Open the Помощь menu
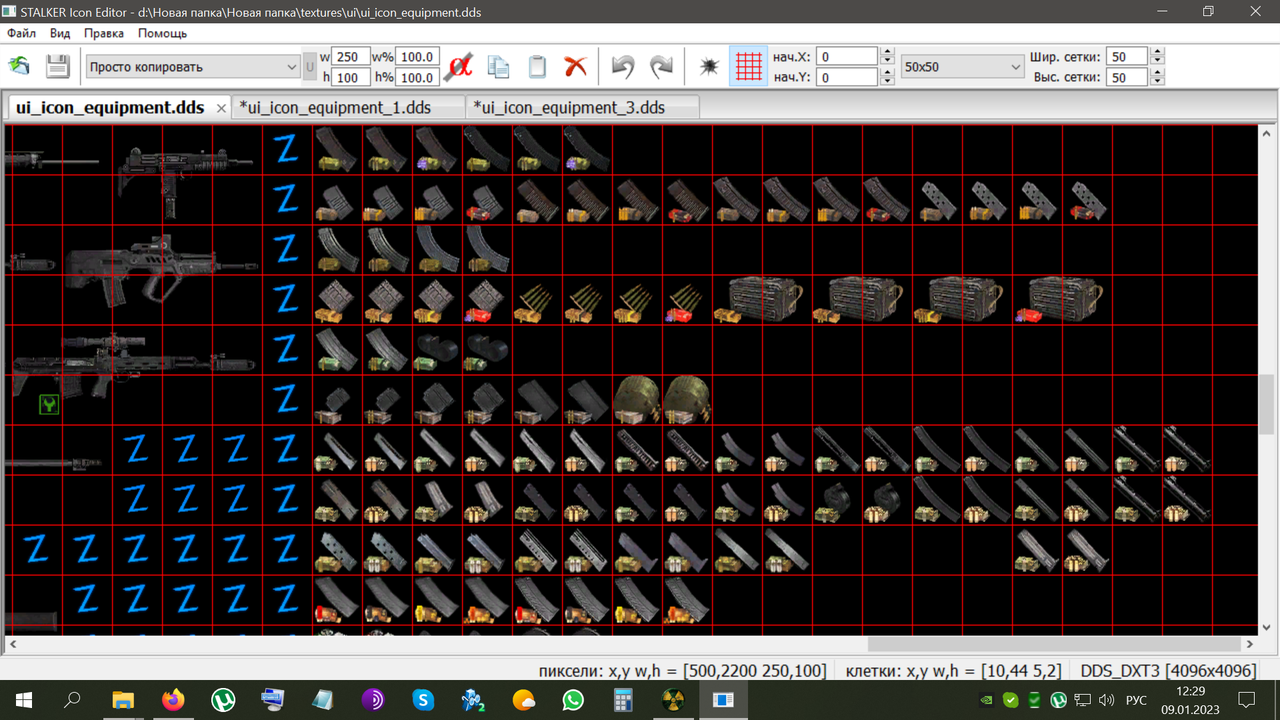1280x720 pixels. [x=162, y=33]
